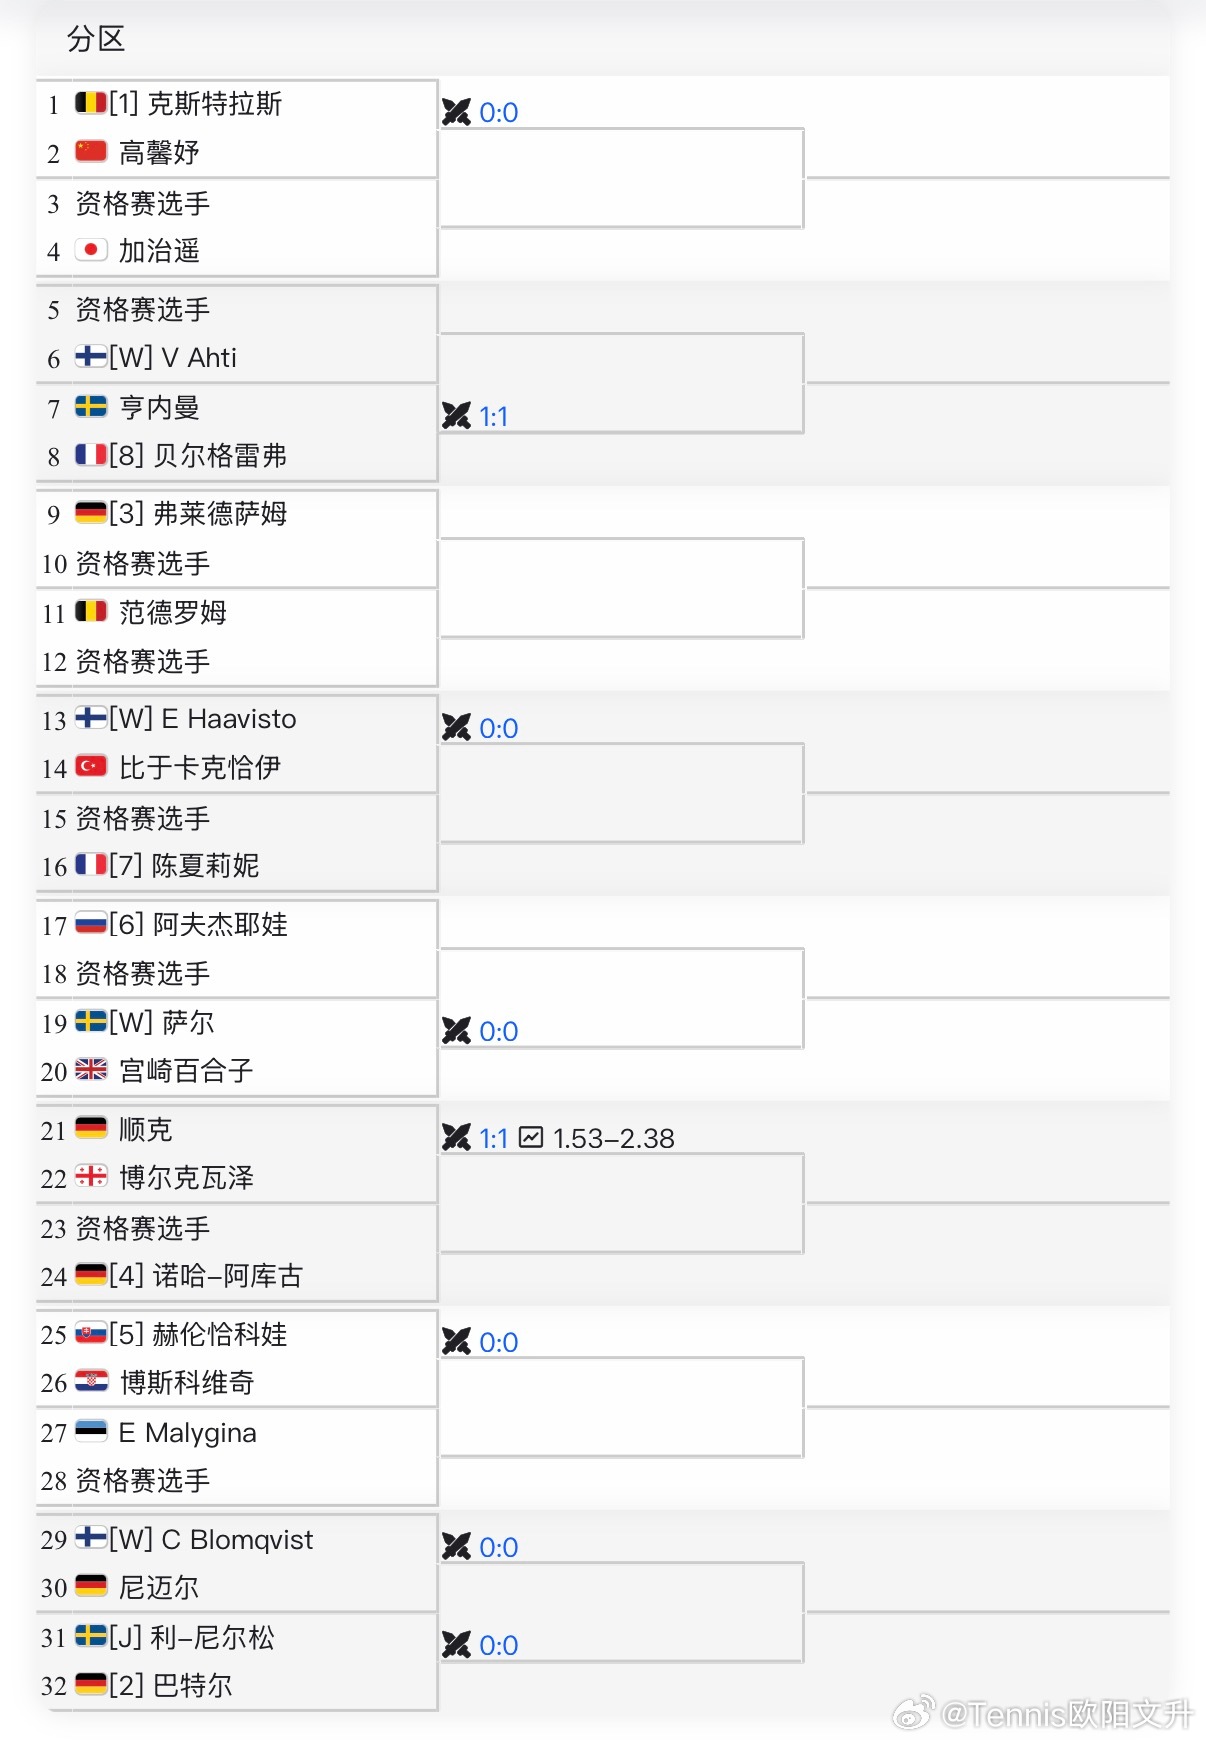Viewport: 1206px width, 1742px height.
Task: Click rackets icon beside C Blomqvist match
Action: pos(457,1547)
